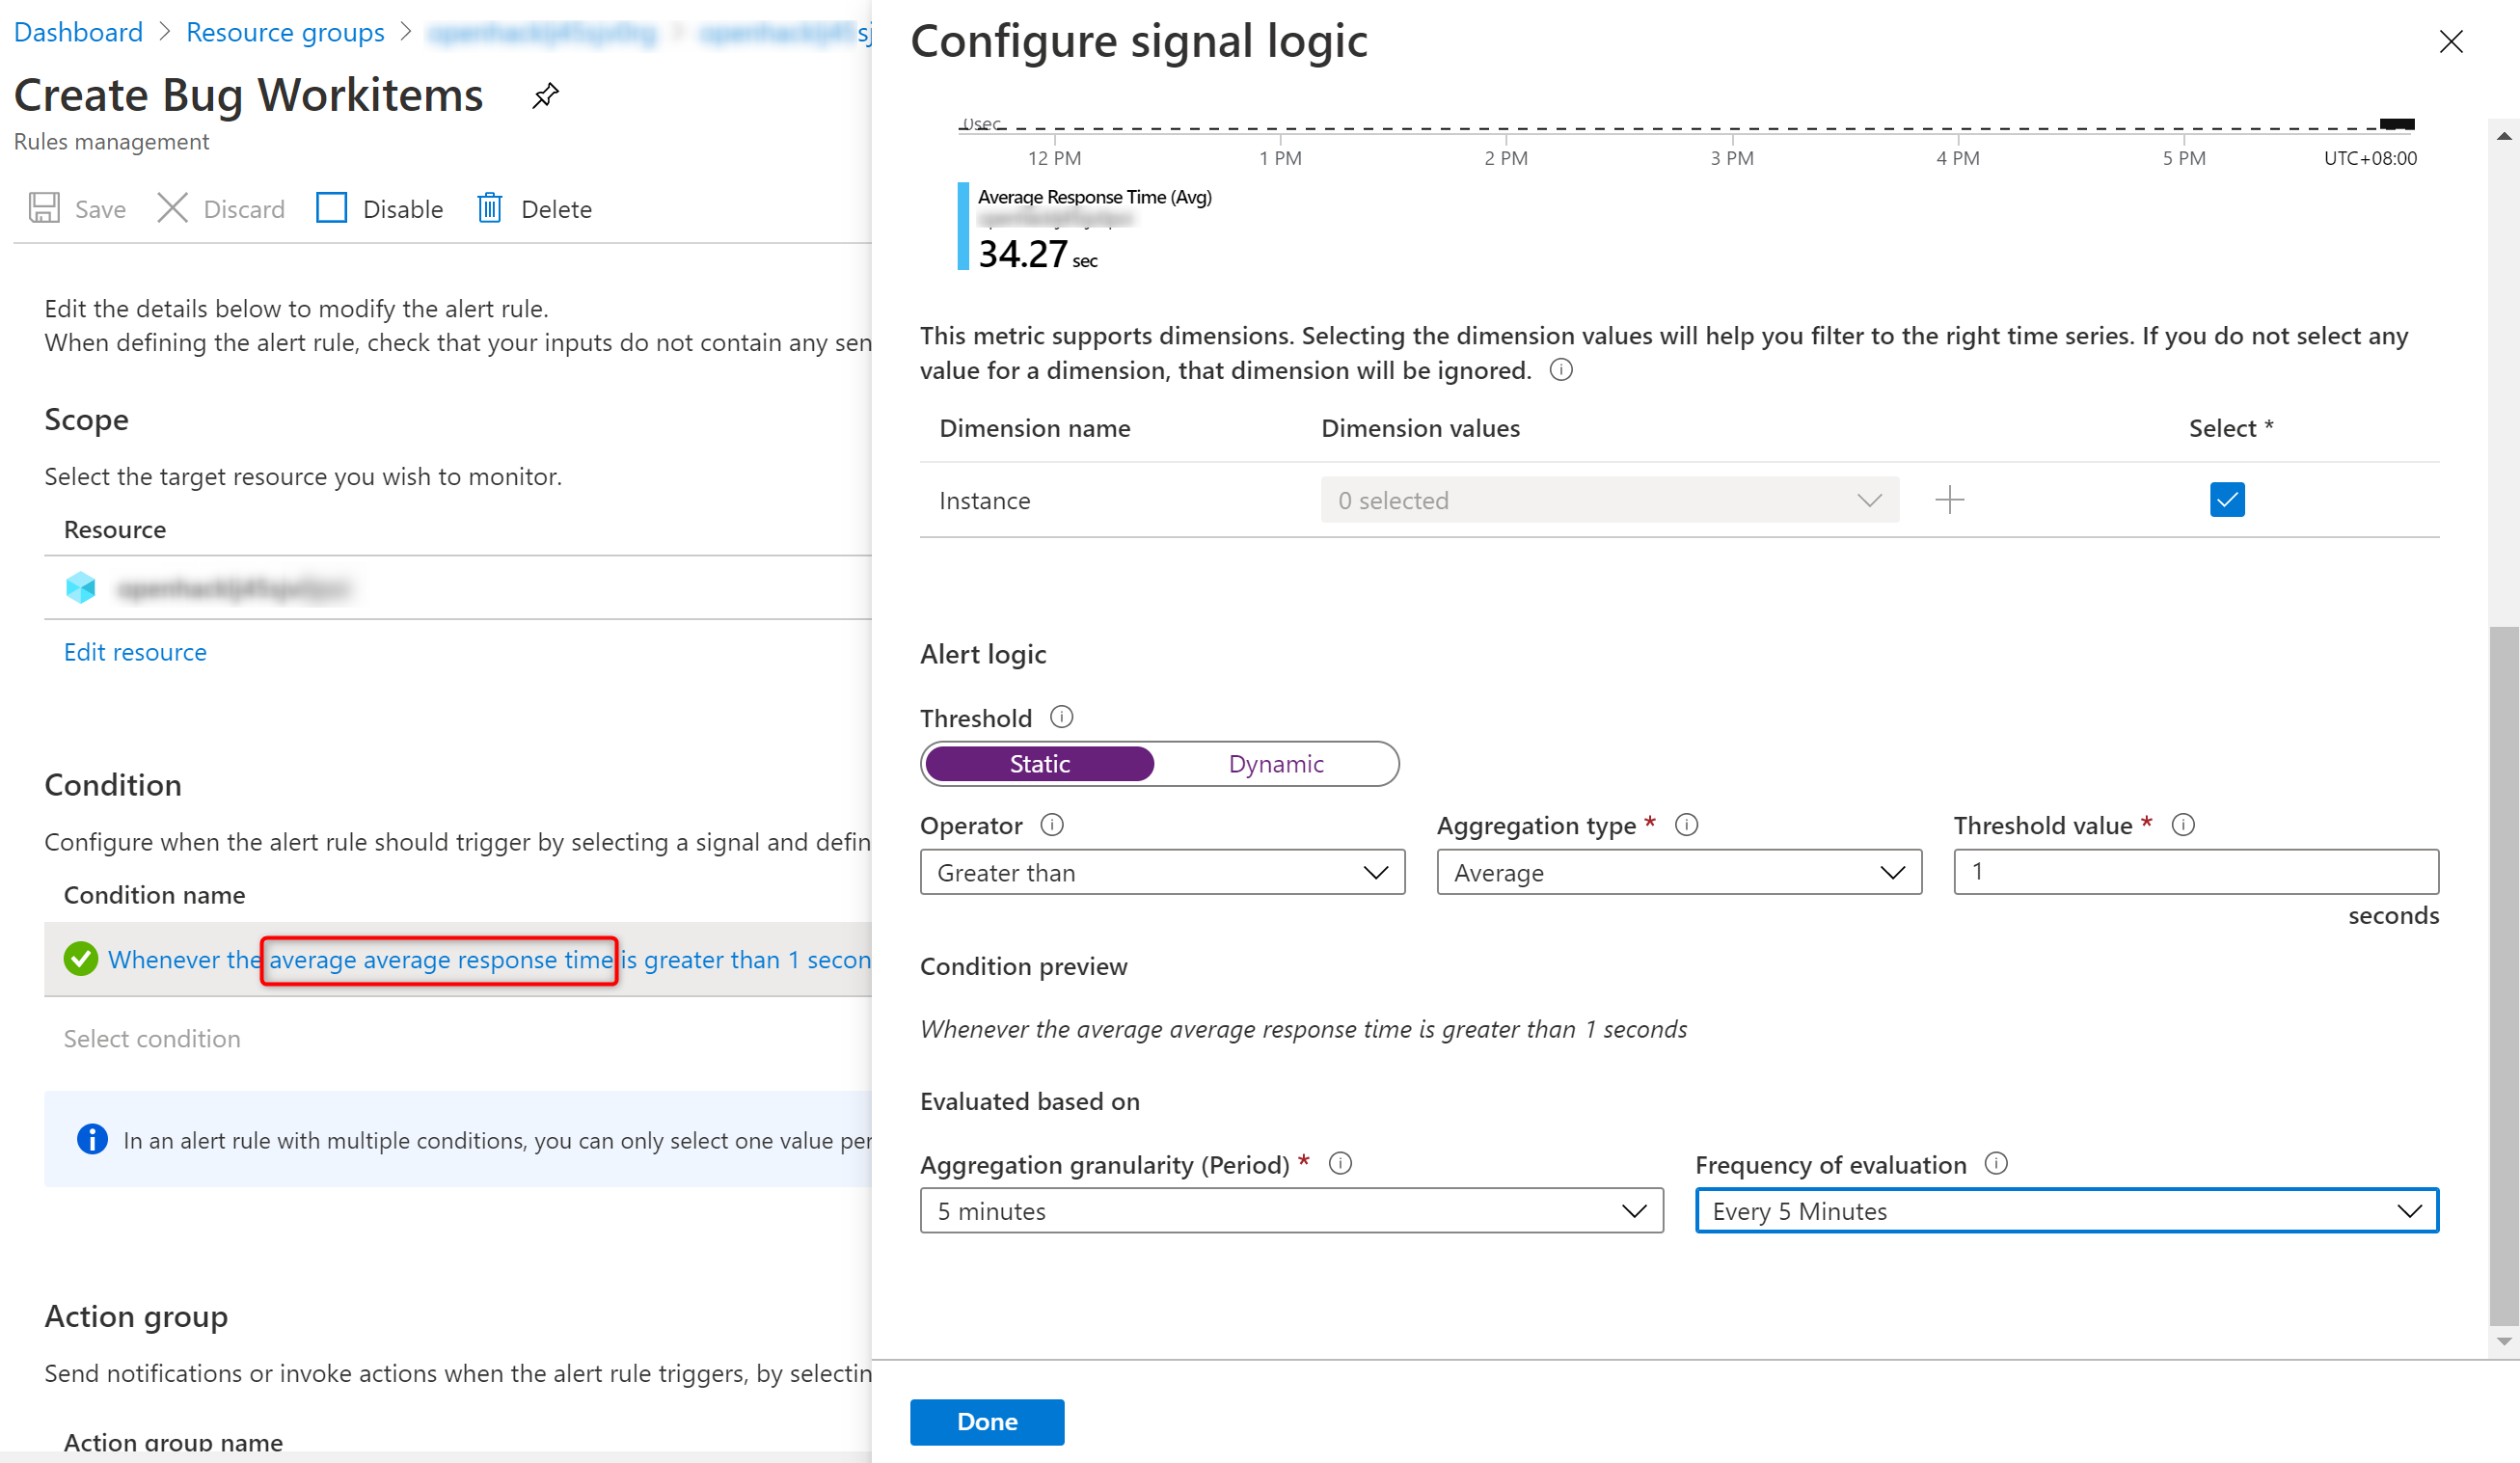The width and height of the screenshot is (2520, 1463).
Task: Switch threshold to Dynamic
Action: 1275,764
